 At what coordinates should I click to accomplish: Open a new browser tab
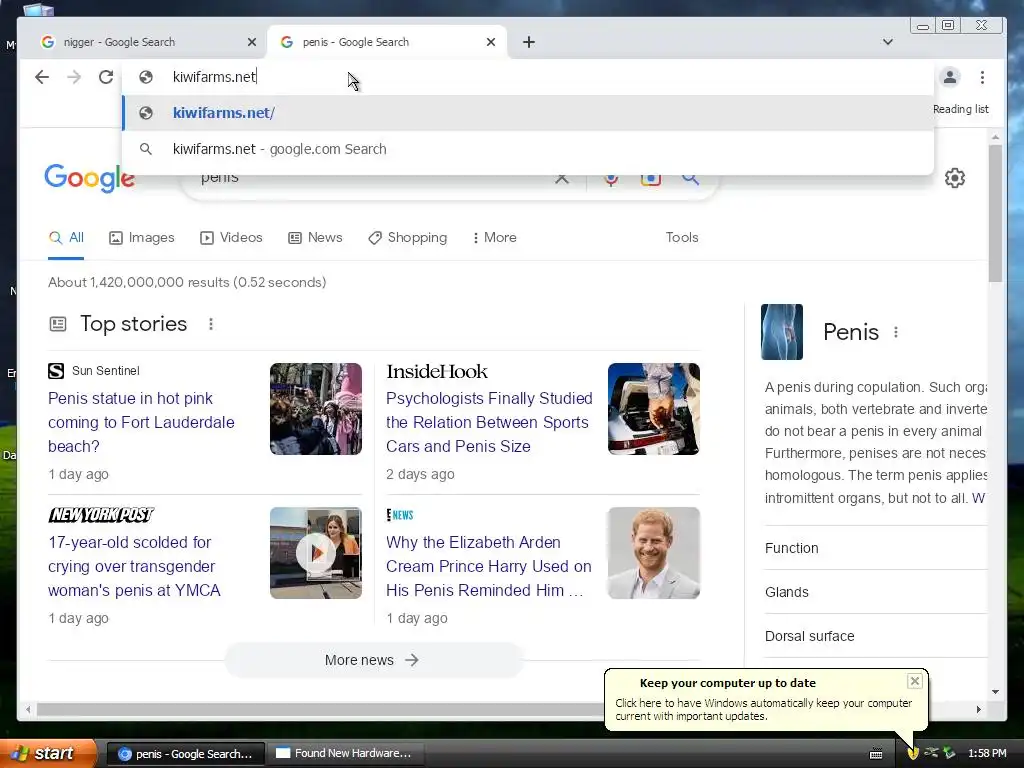(529, 42)
